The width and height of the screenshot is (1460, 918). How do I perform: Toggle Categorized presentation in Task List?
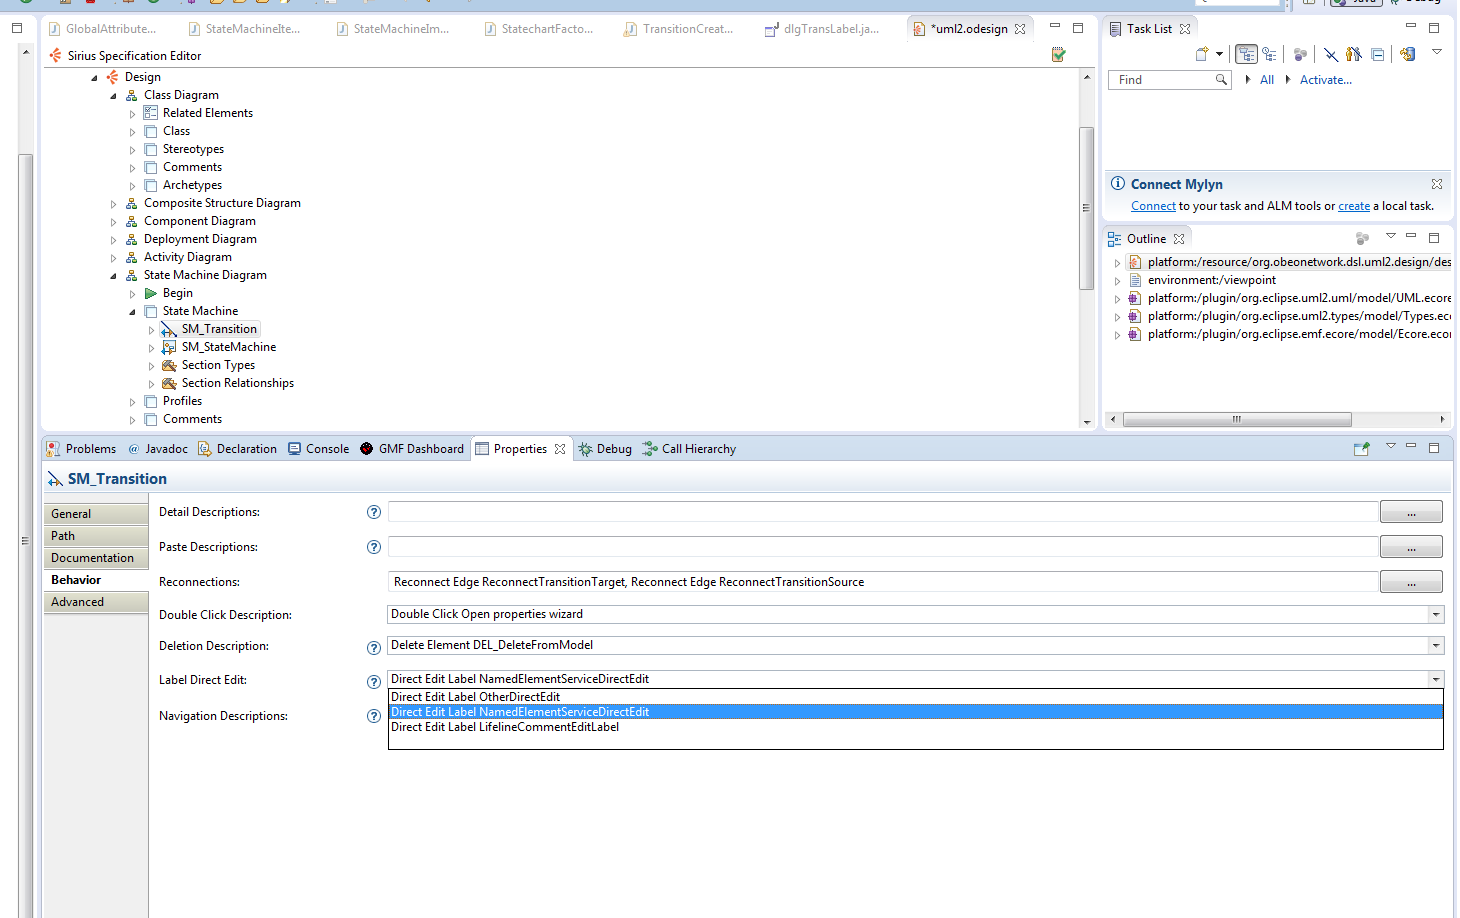(1246, 54)
